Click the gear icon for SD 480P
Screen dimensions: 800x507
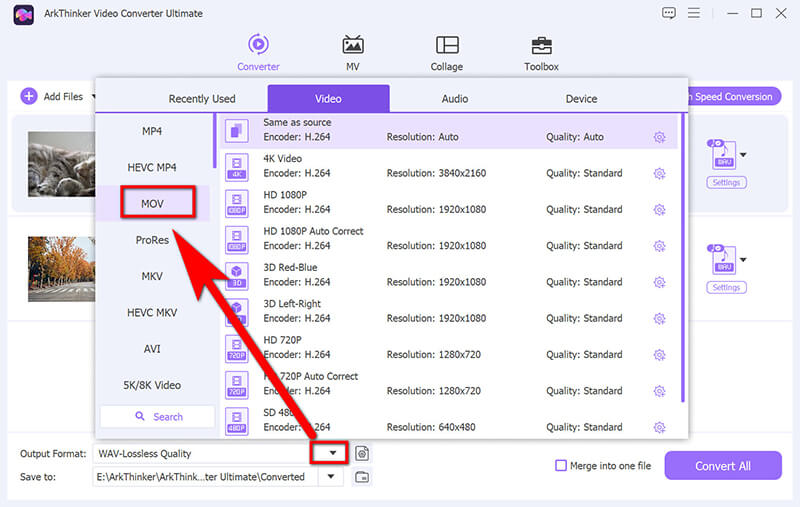coord(659,427)
